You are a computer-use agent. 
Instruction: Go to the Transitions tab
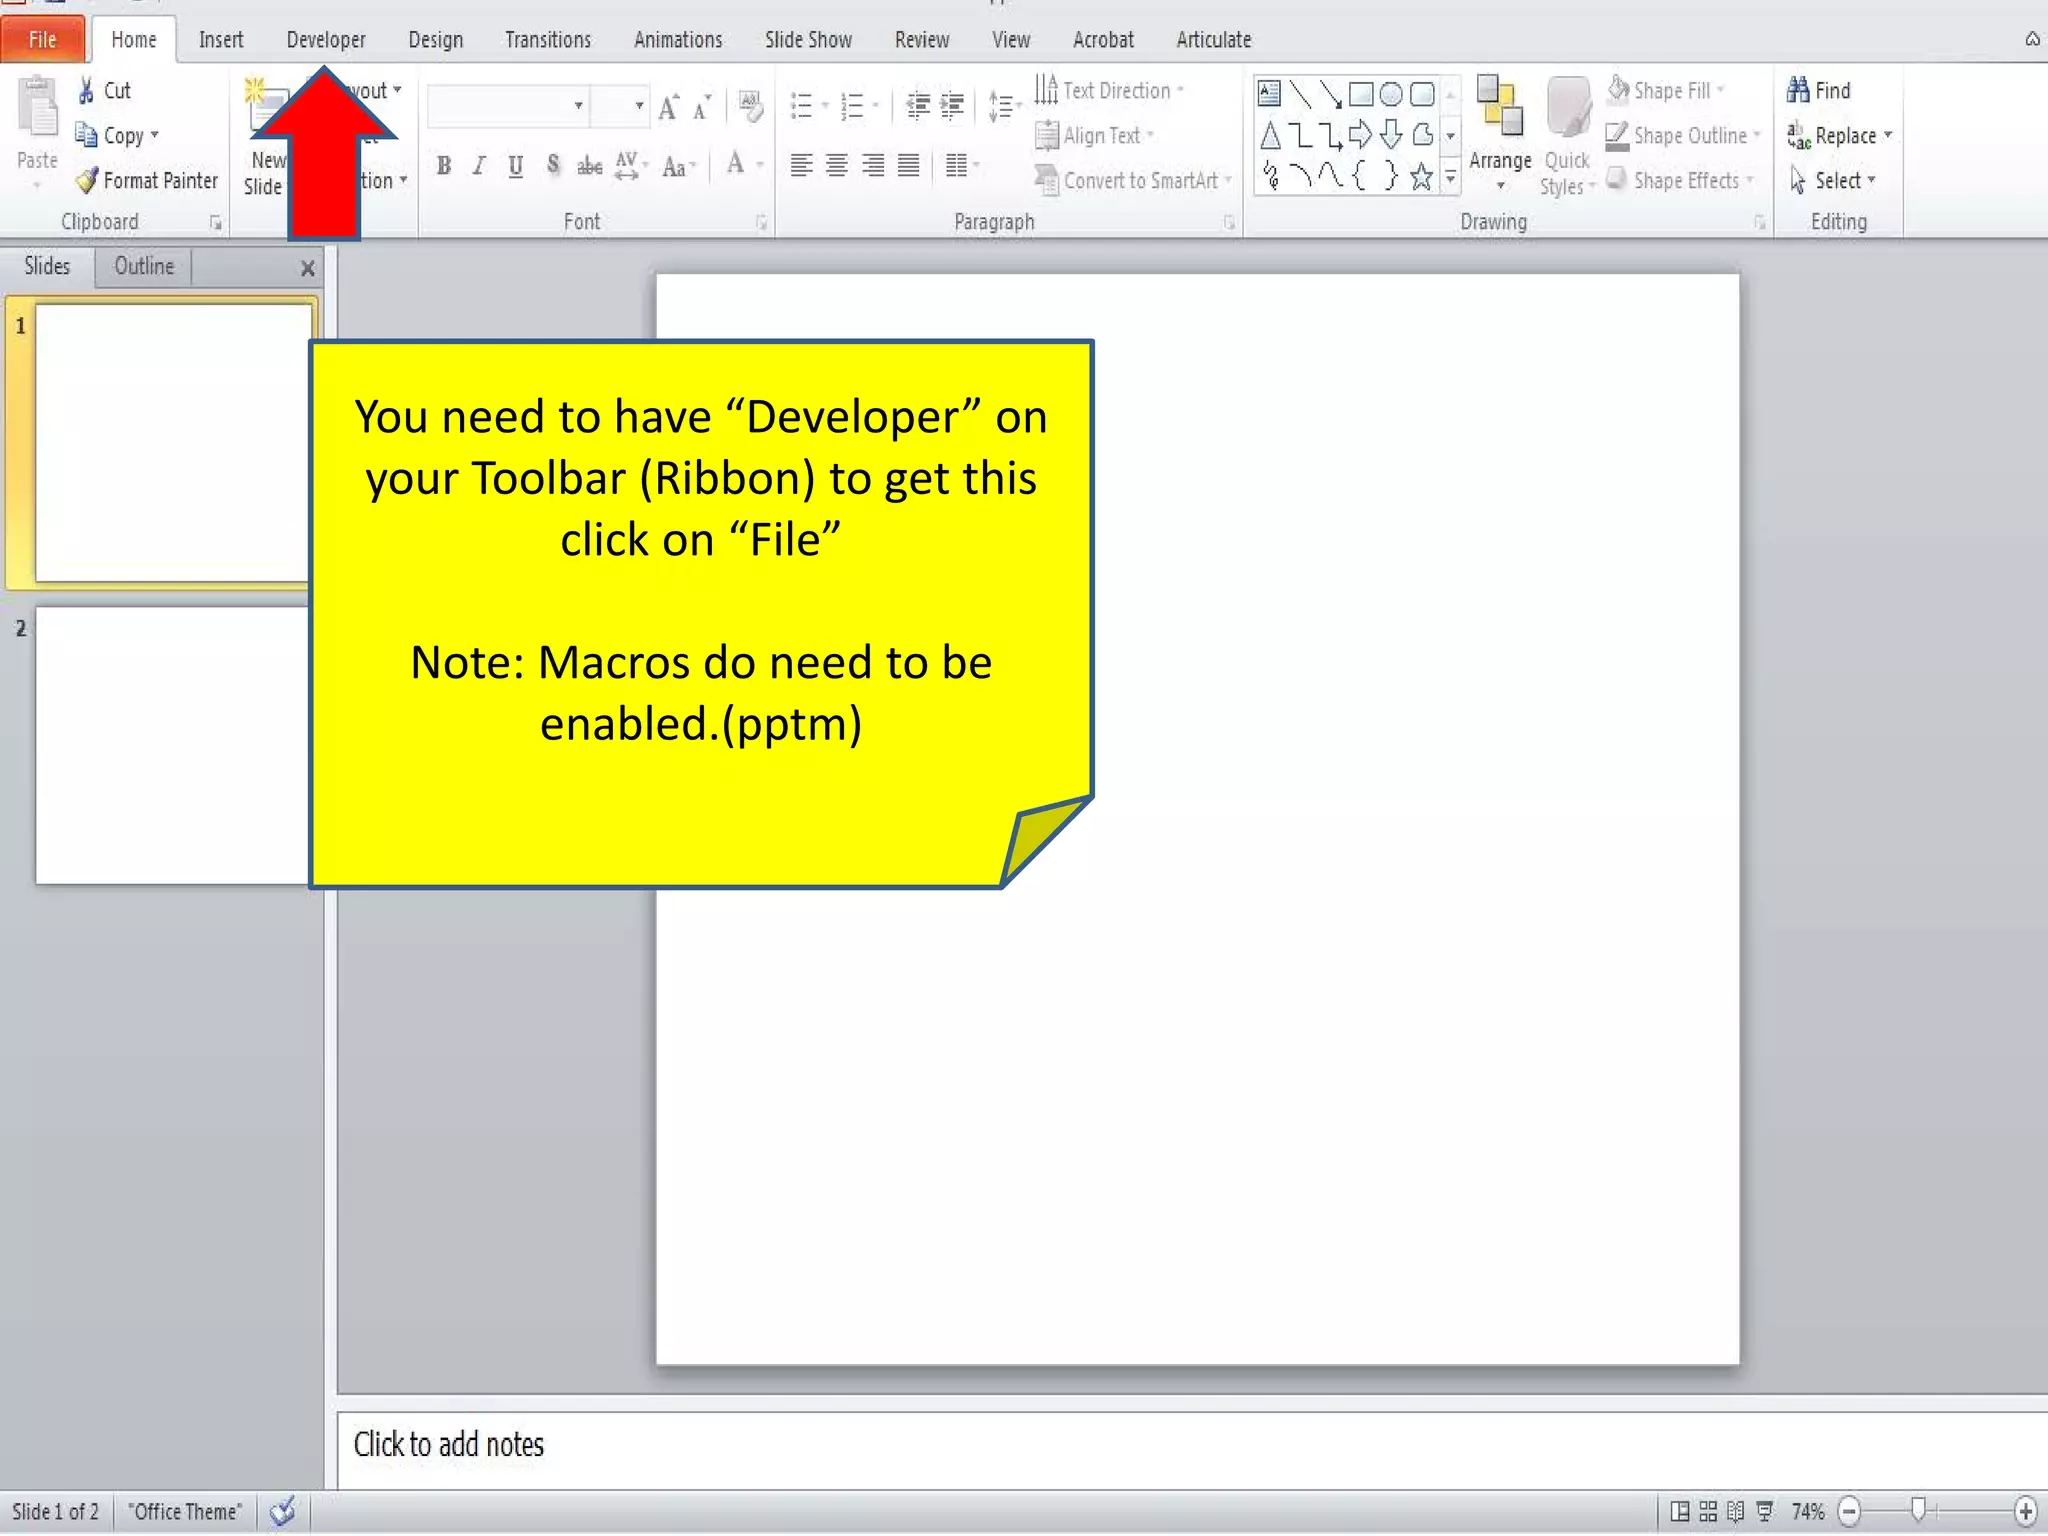pyautogui.click(x=547, y=40)
